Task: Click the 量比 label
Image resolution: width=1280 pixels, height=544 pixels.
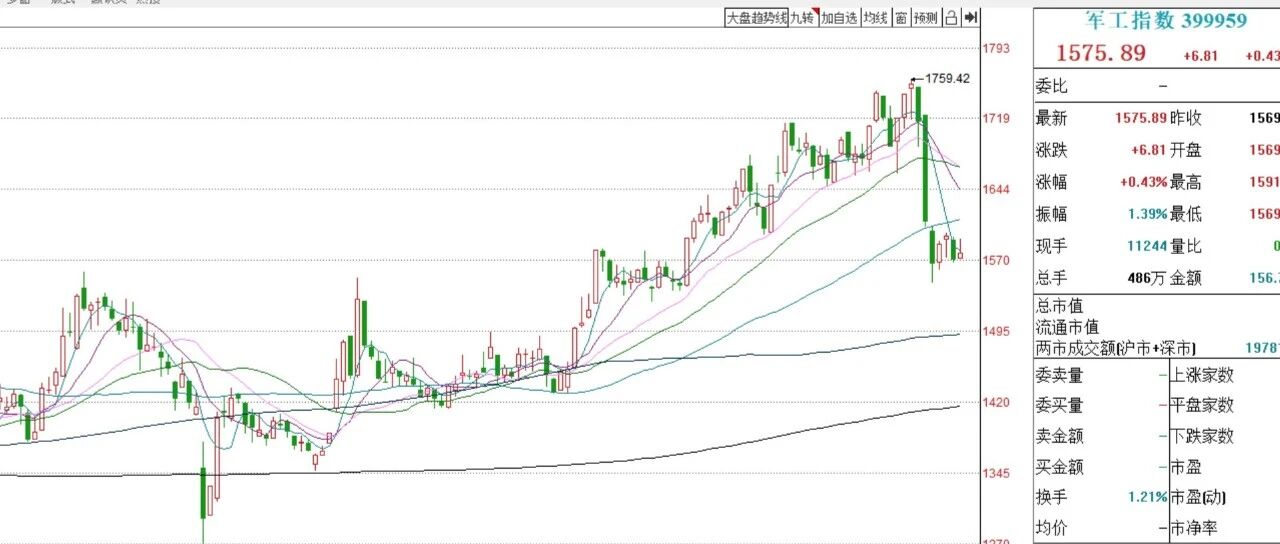Action: coord(1186,247)
